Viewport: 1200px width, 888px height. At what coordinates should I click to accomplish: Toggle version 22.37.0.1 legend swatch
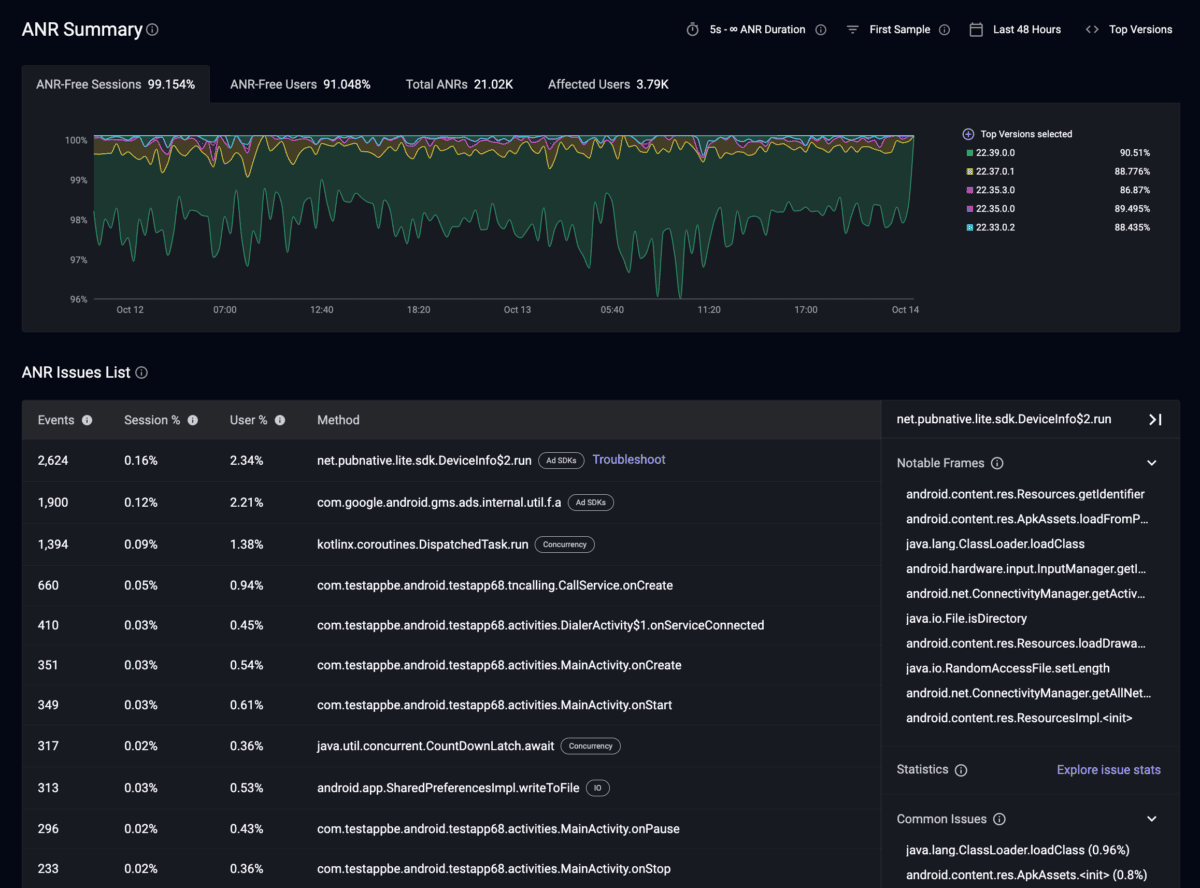point(969,172)
